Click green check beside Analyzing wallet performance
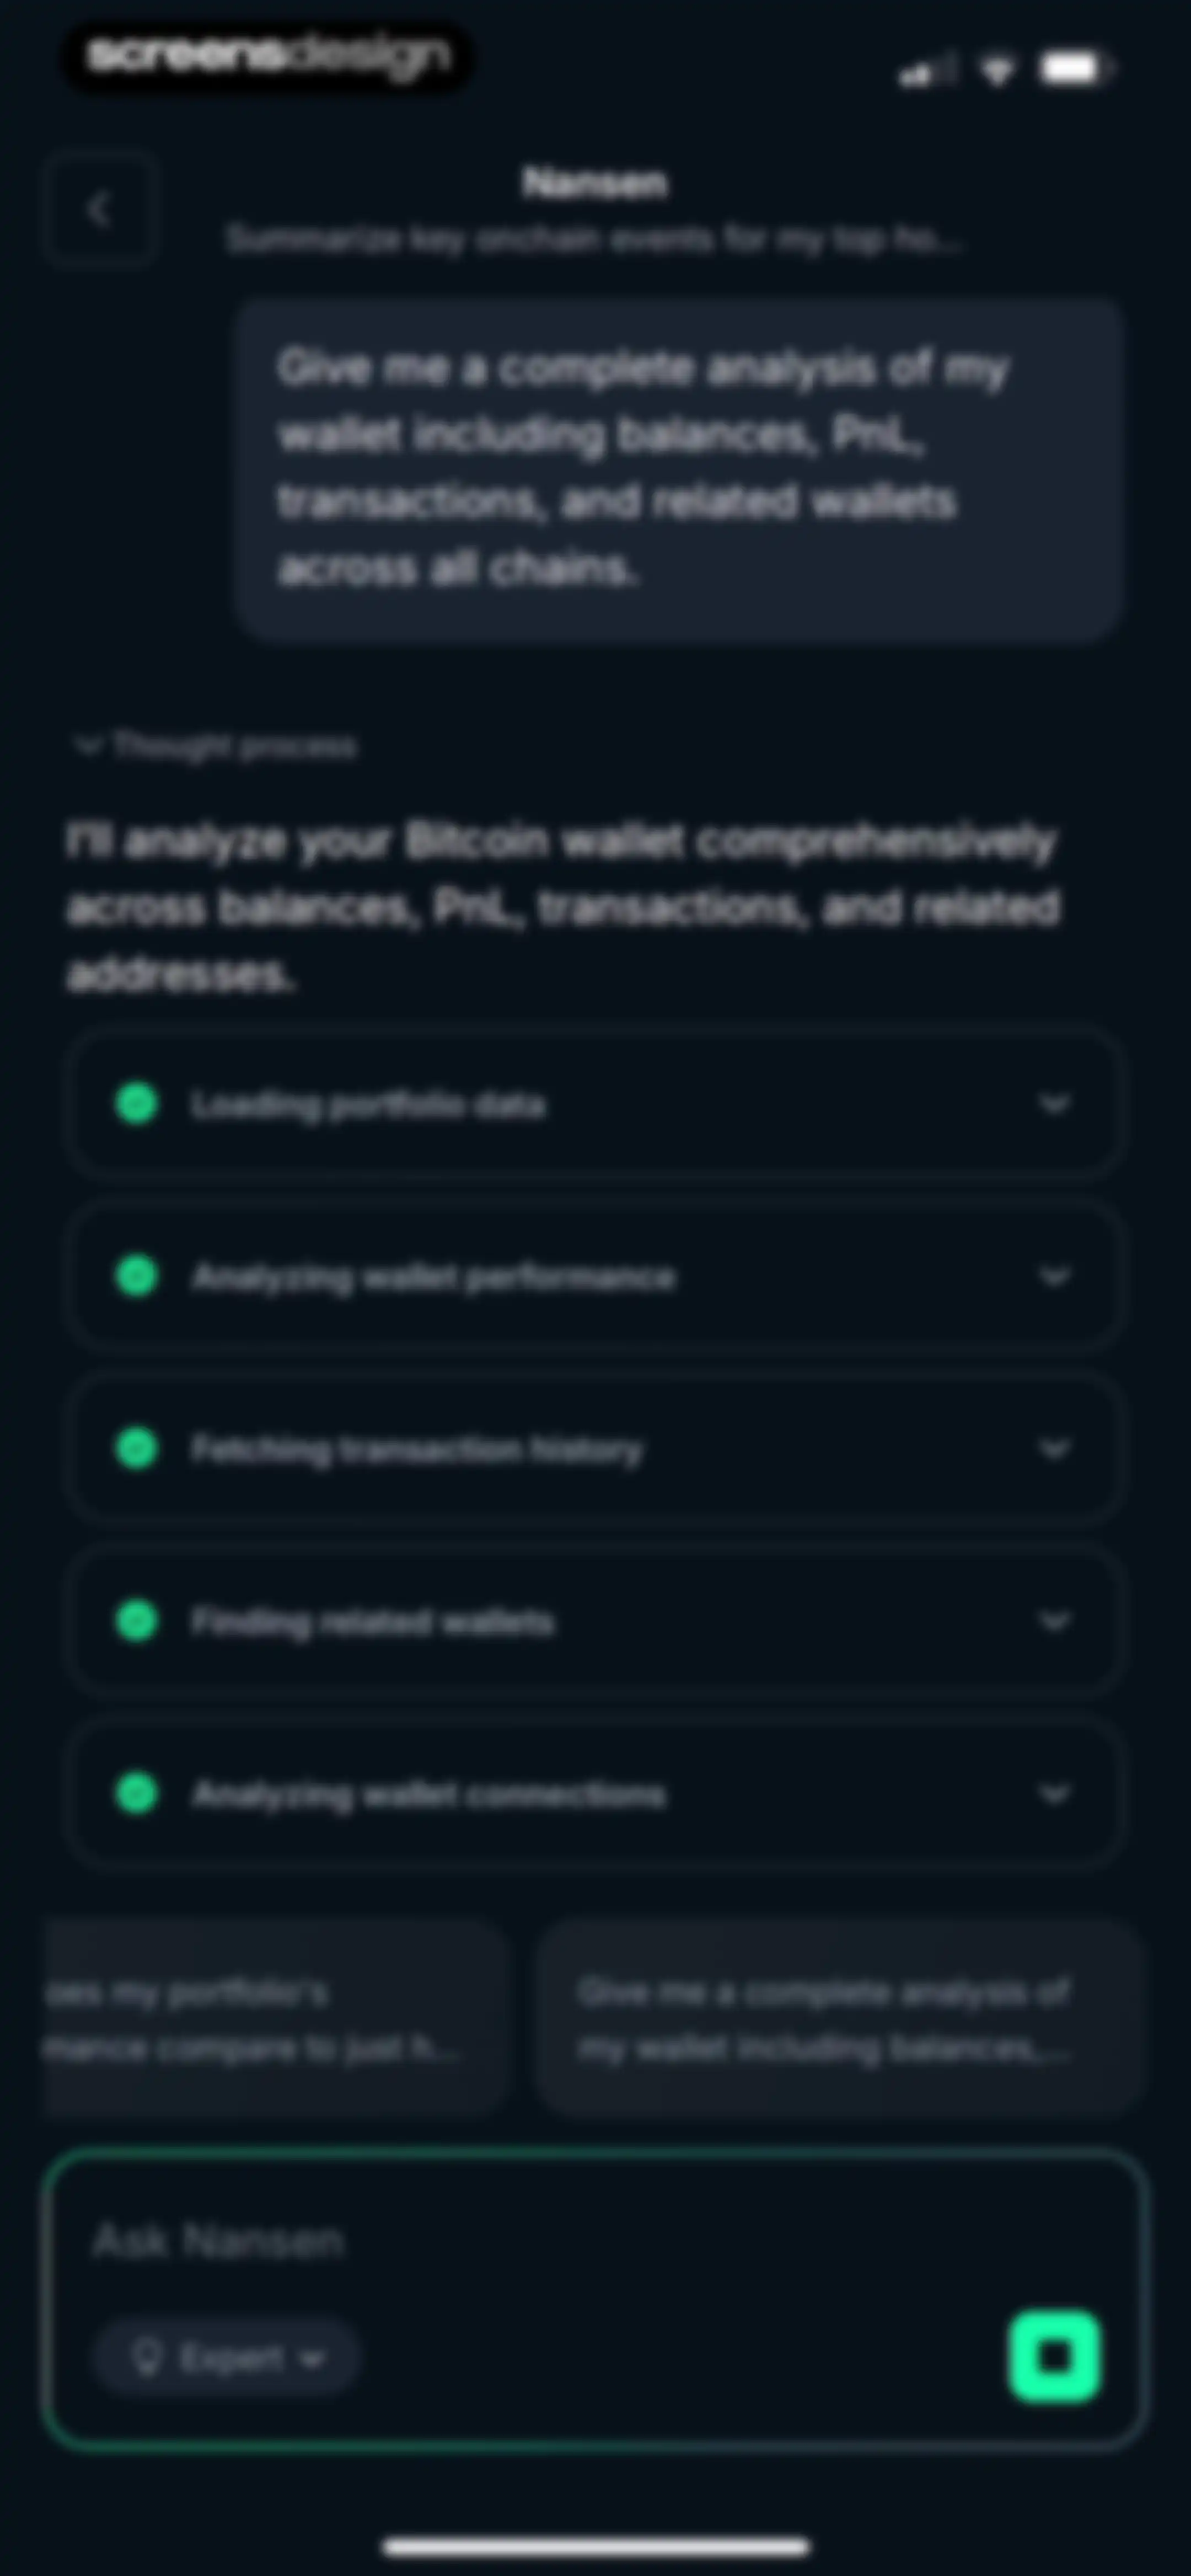The width and height of the screenshot is (1191, 2576). pos(137,1276)
